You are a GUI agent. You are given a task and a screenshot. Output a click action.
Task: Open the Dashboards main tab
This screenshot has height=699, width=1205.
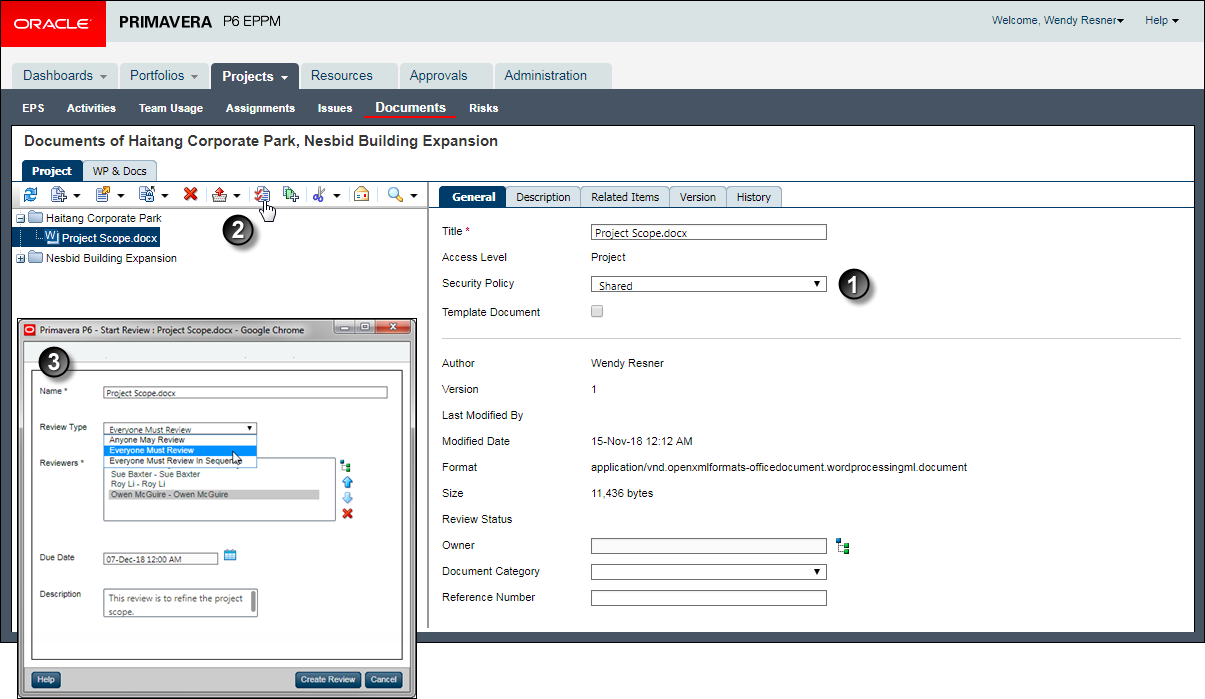tap(65, 76)
